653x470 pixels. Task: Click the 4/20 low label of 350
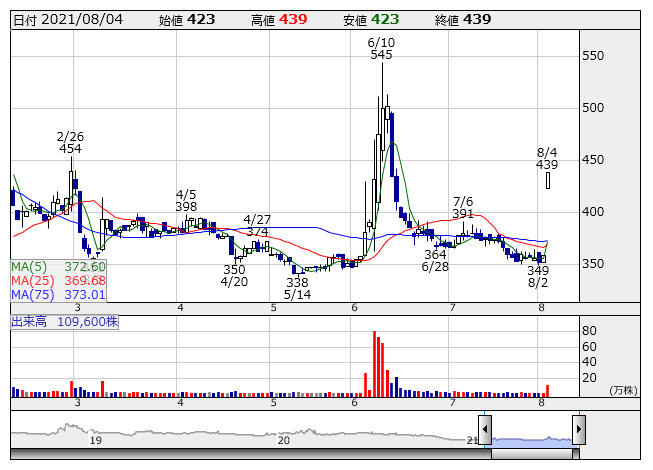tap(234, 276)
